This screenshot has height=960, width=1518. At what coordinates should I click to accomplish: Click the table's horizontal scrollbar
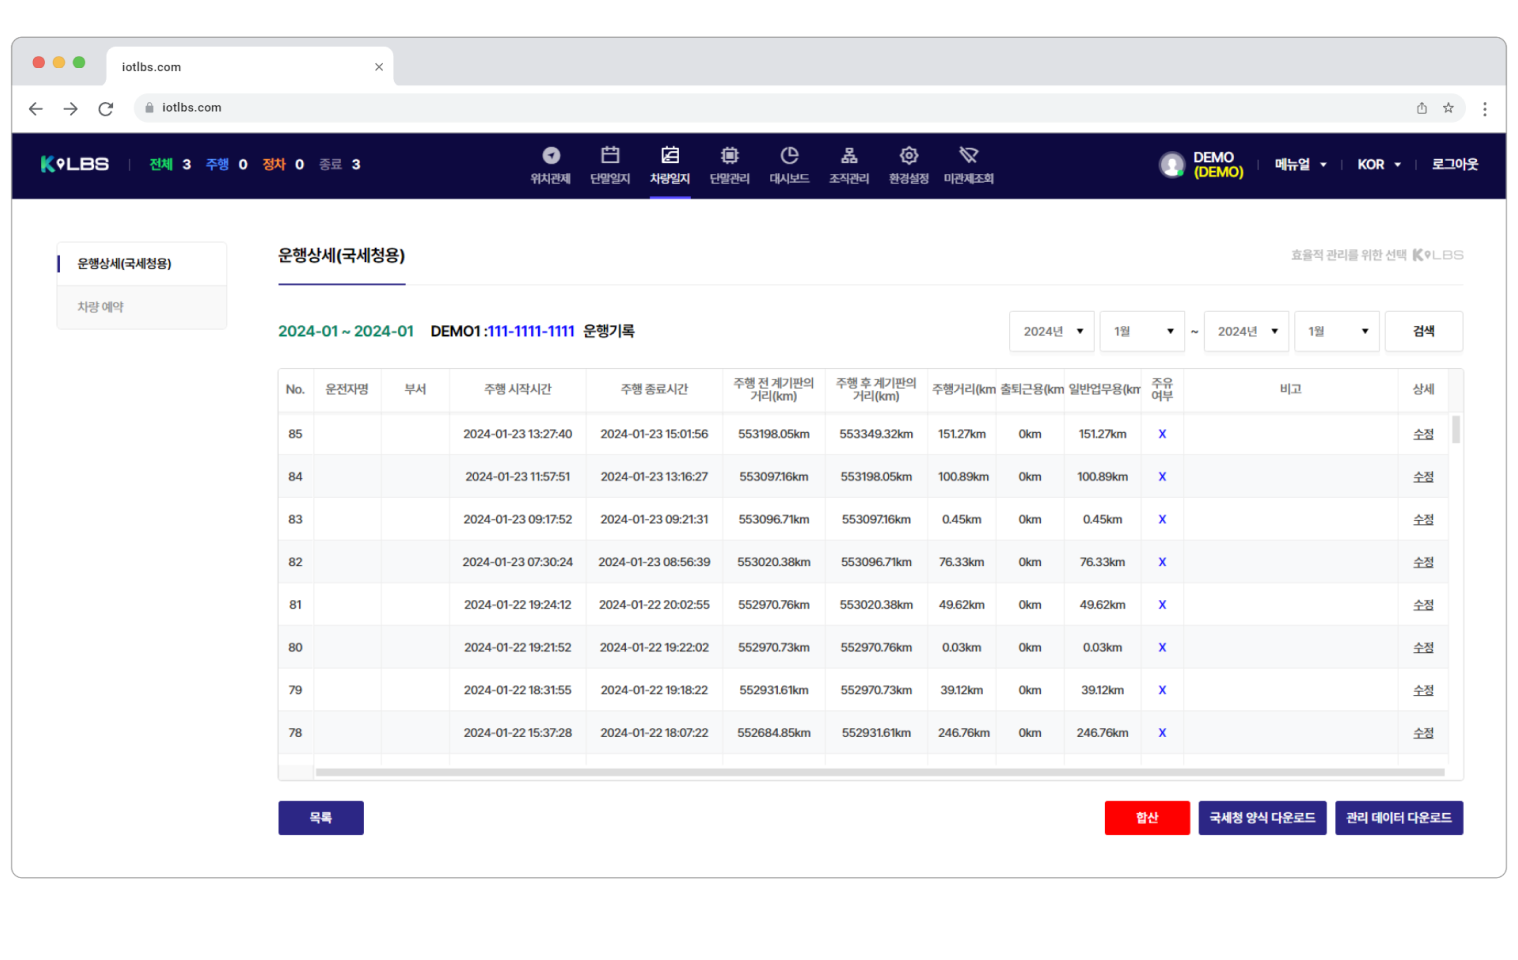880,772
